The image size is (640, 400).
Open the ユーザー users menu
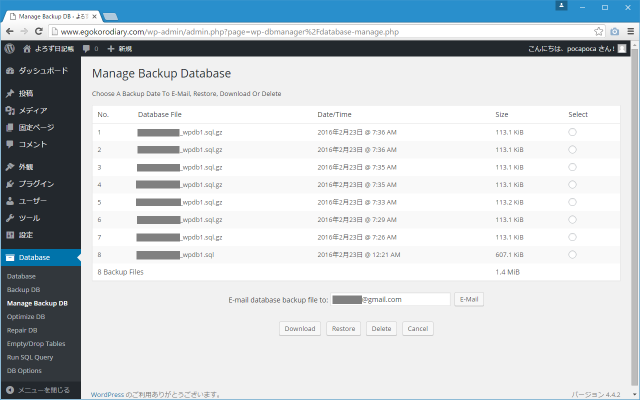click(34, 201)
